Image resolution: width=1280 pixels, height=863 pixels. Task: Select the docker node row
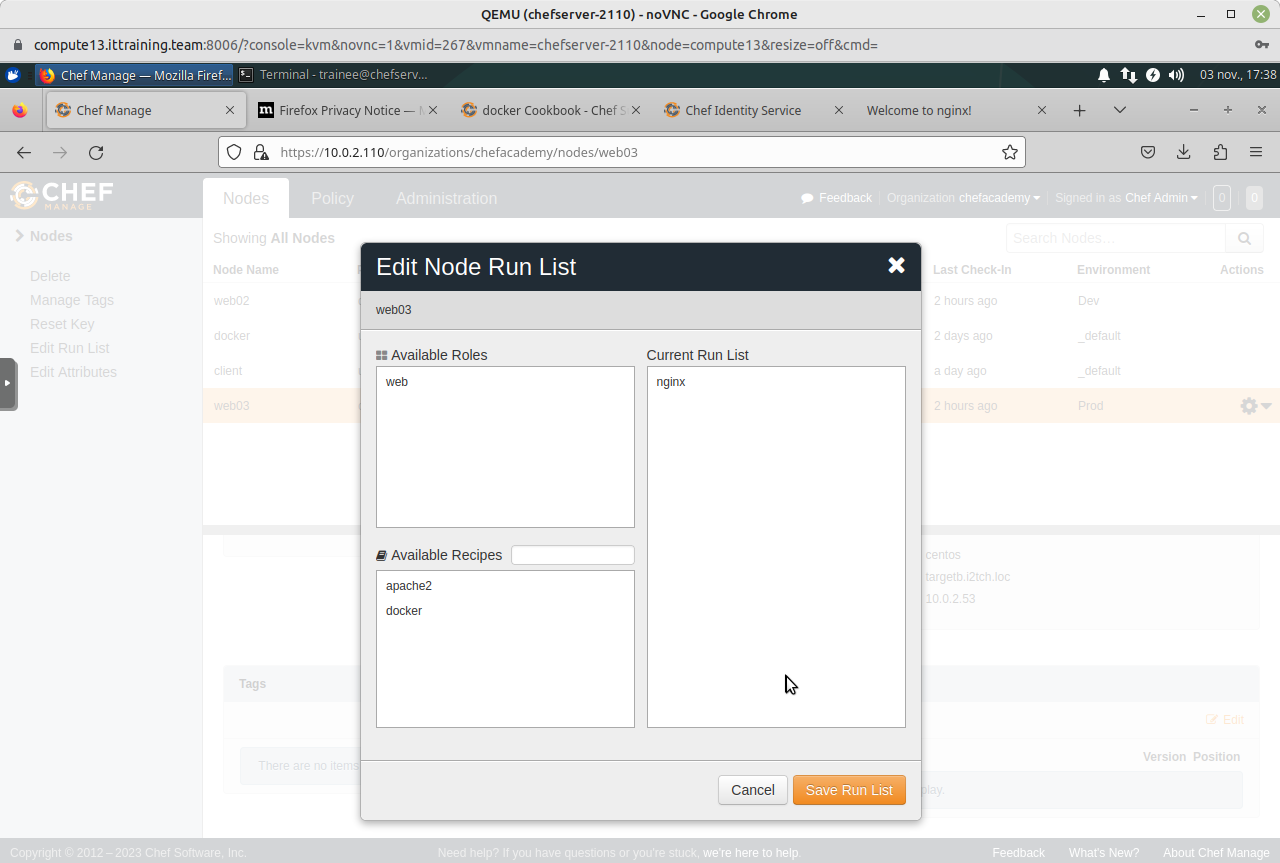pos(741,336)
